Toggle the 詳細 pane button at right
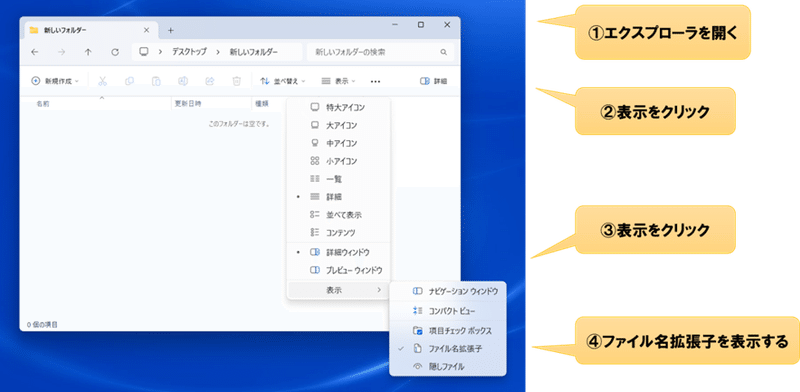800x392 pixels. click(434, 81)
